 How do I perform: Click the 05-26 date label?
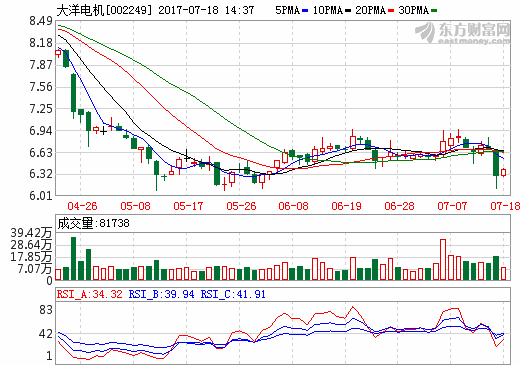(241, 206)
